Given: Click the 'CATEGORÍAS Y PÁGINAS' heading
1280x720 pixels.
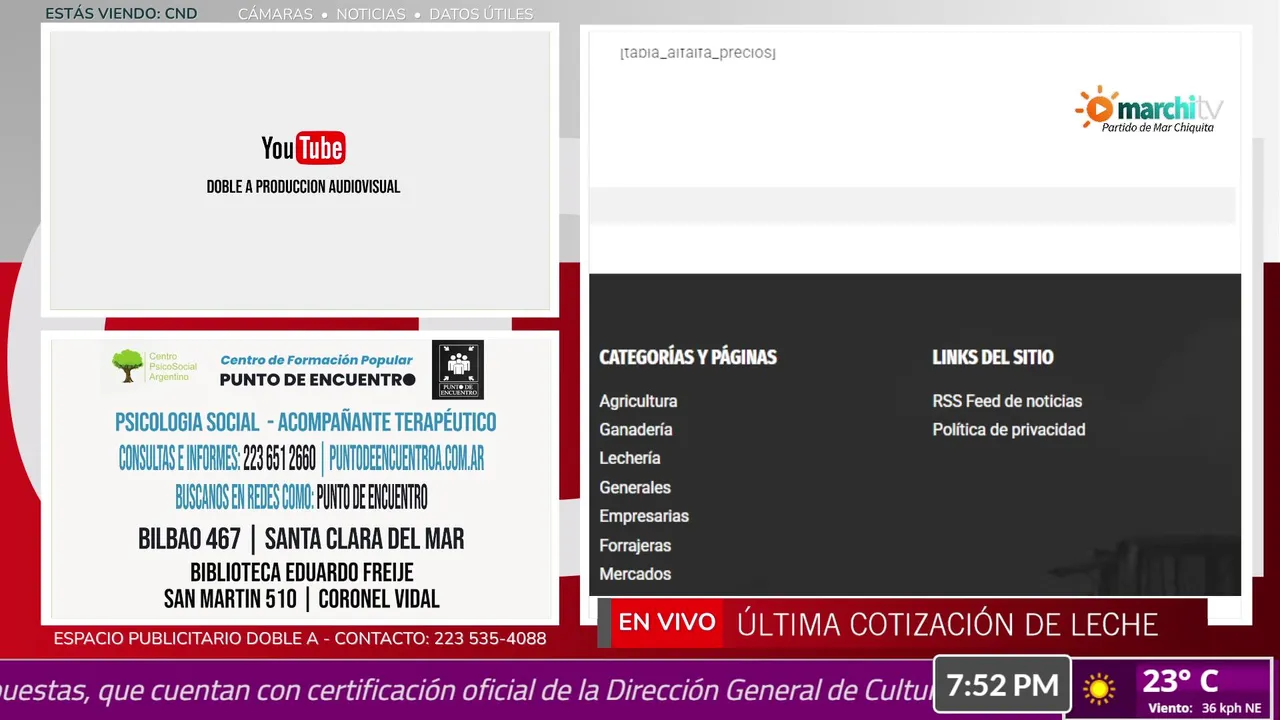Looking at the screenshot, I should (688, 357).
